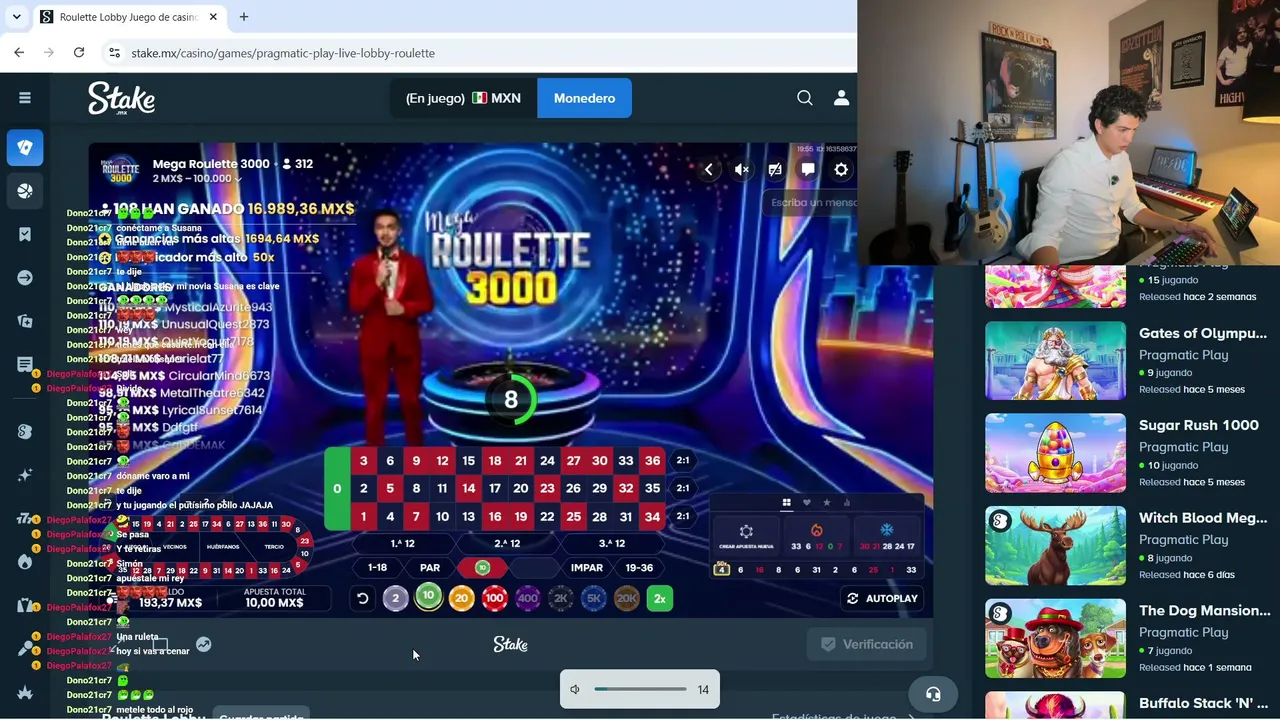Select the purple 400 chip
This screenshot has width=1280, height=720.
pyautogui.click(x=527, y=599)
